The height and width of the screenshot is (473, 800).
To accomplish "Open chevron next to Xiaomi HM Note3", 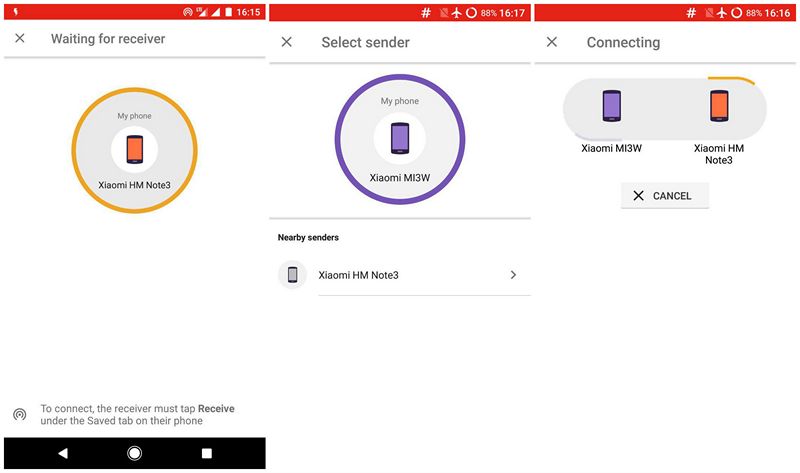I will coord(513,275).
